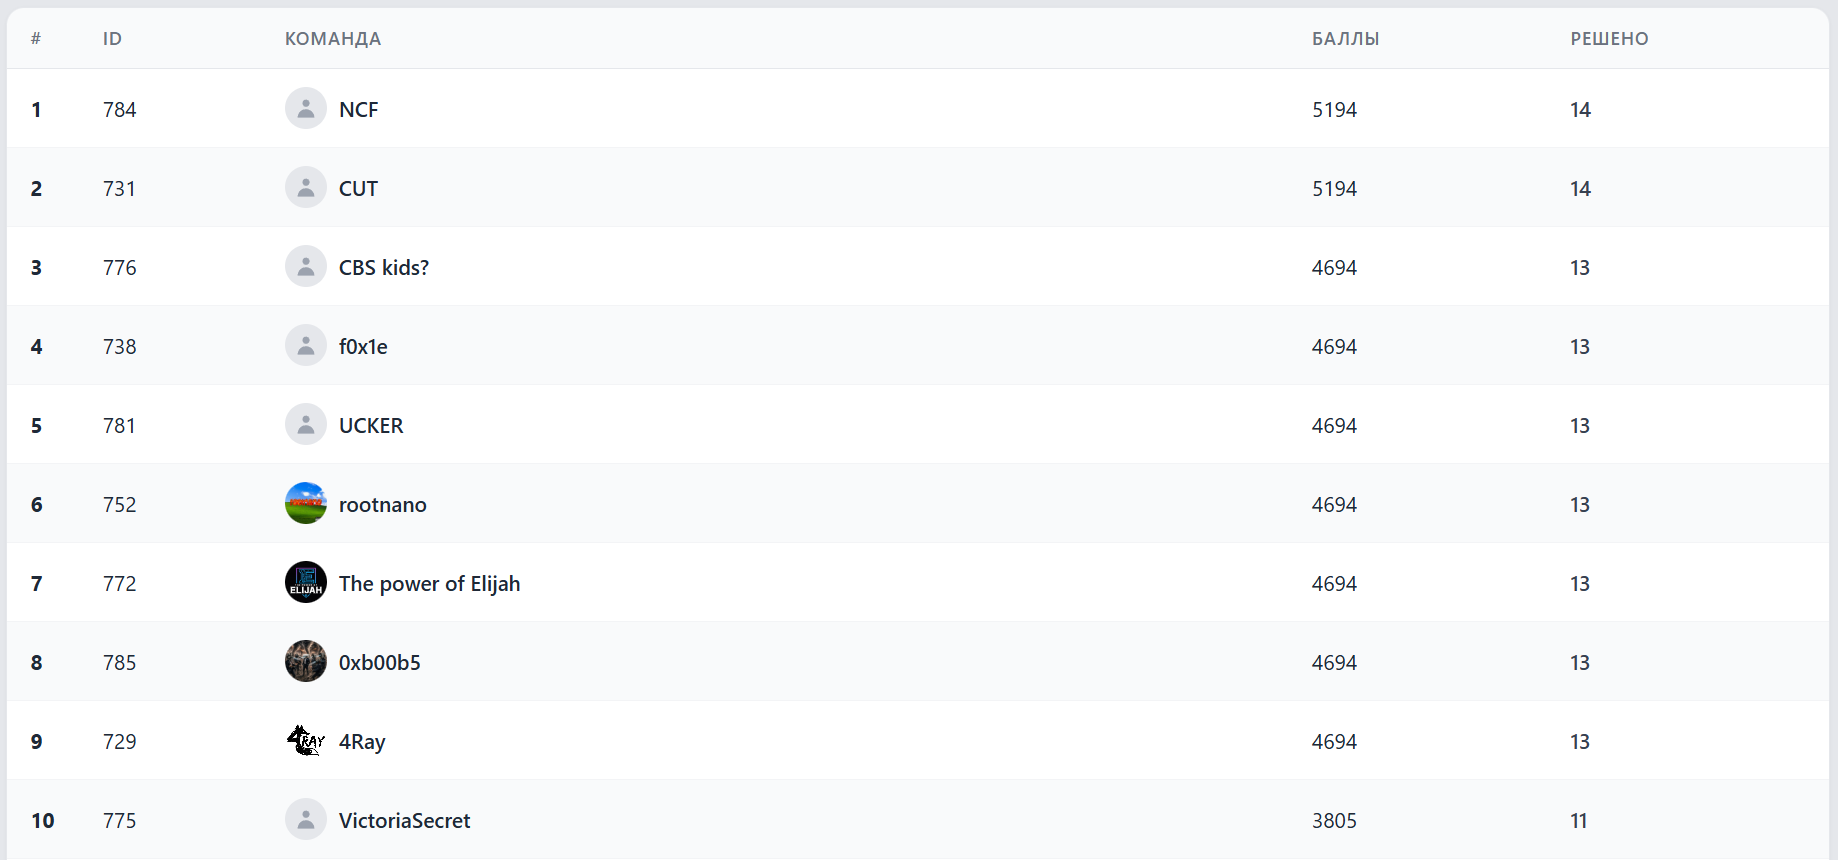The width and height of the screenshot is (1838, 860).
Task: Select the VictoriaSecret placeholder avatar icon
Action: click(306, 819)
